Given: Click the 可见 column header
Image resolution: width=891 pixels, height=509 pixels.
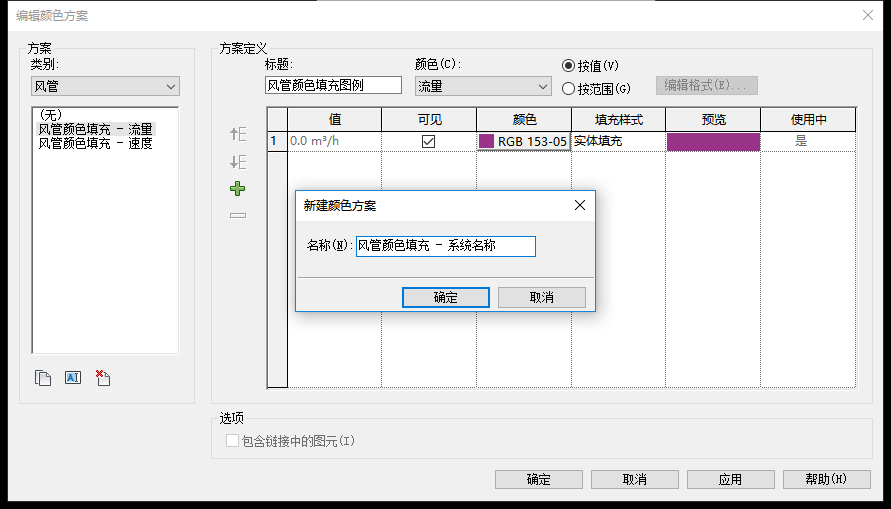Looking at the screenshot, I should coord(429,119).
